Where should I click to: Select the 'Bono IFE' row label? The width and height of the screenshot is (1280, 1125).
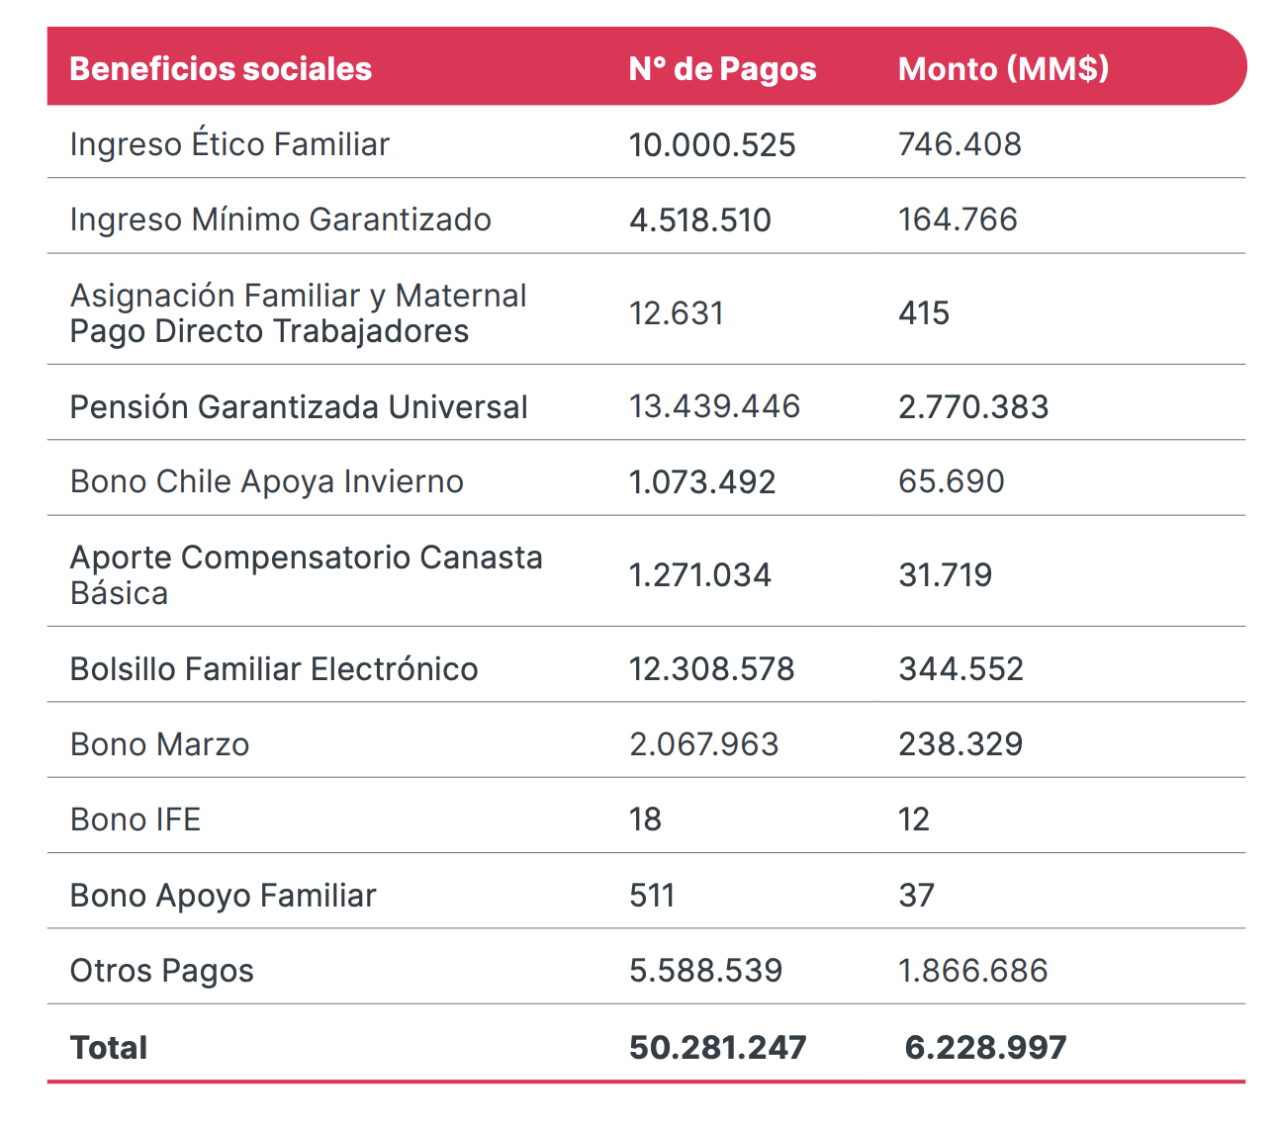[135, 820]
